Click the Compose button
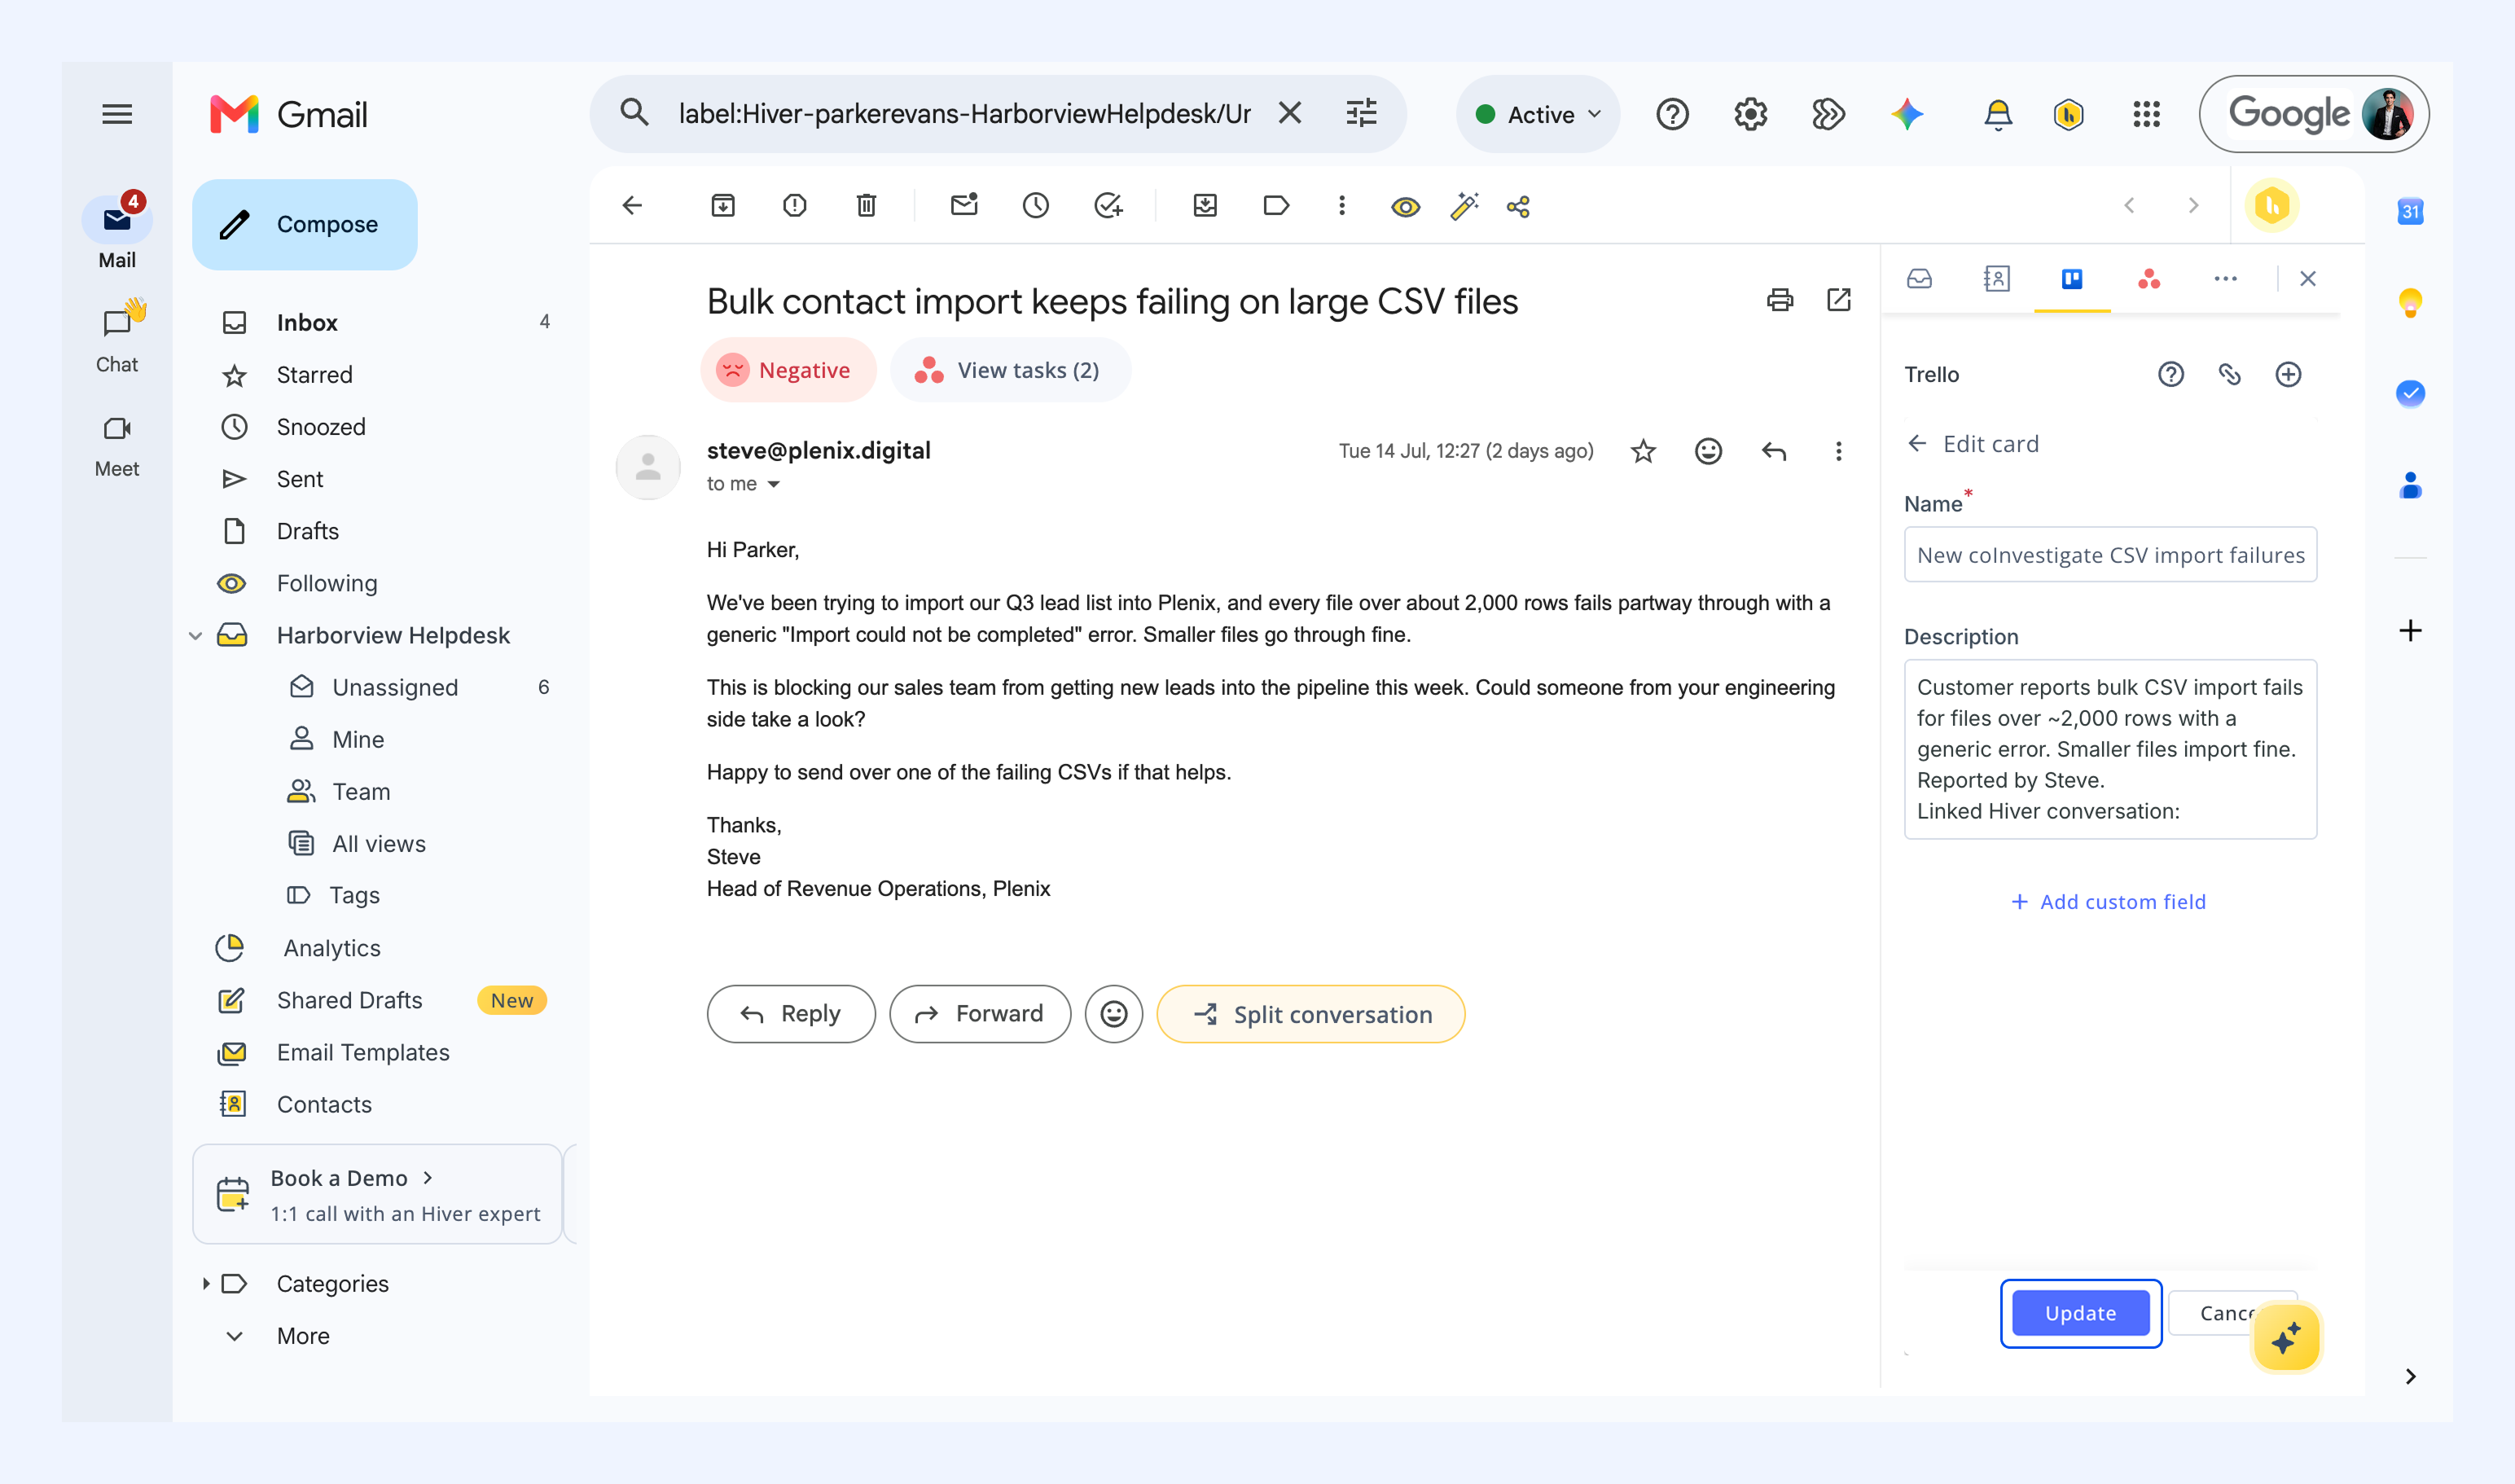Image resolution: width=2515 pixels, height=1484 pixels. tap(305, 225)
